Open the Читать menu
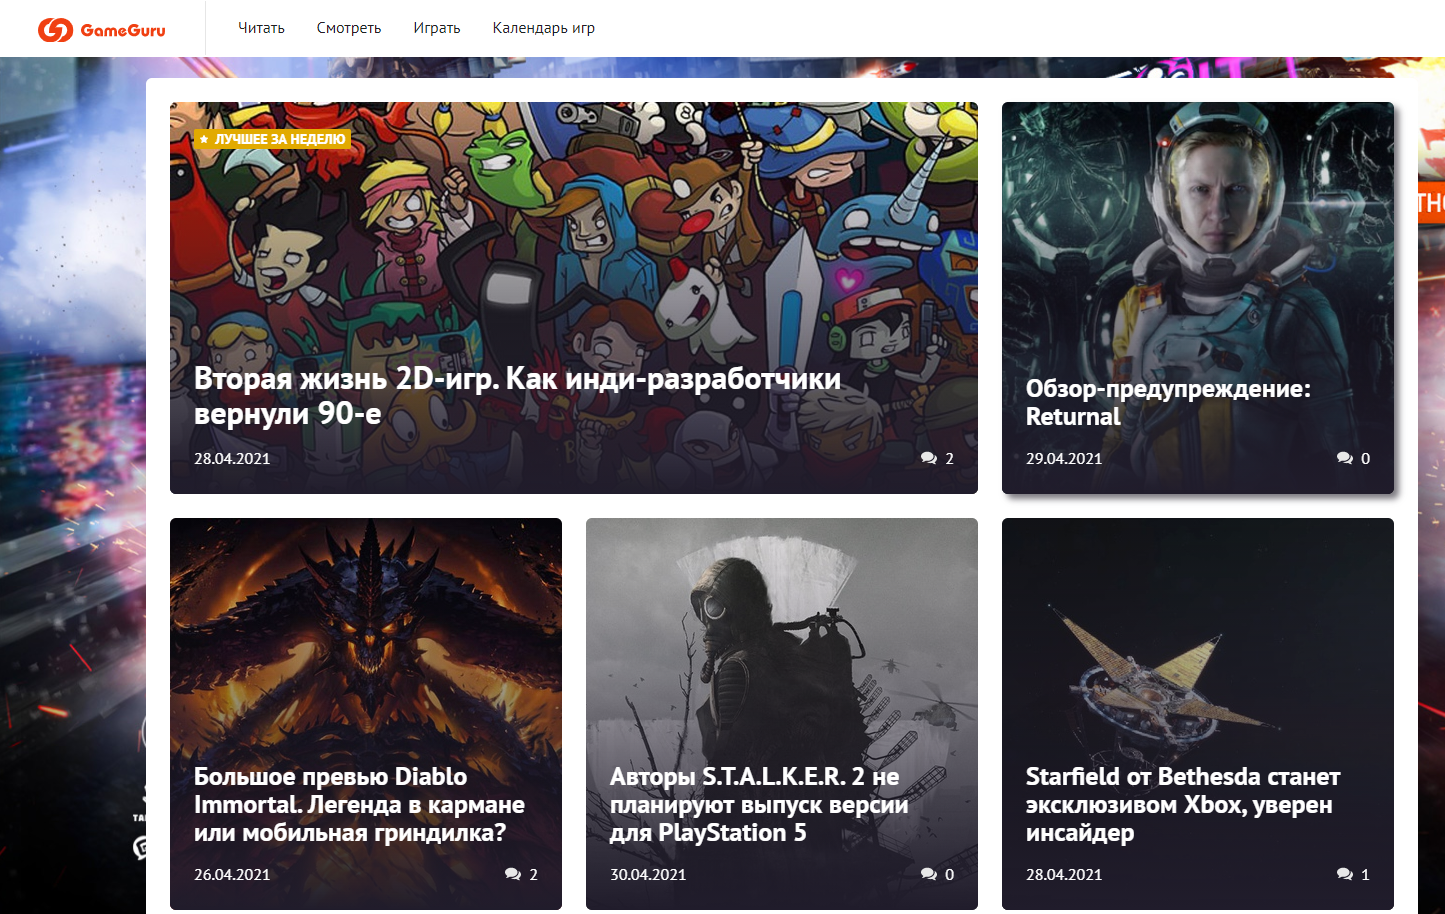This screenshot has height=914, width=1445. pyautogui.click(x=261, y=28)
